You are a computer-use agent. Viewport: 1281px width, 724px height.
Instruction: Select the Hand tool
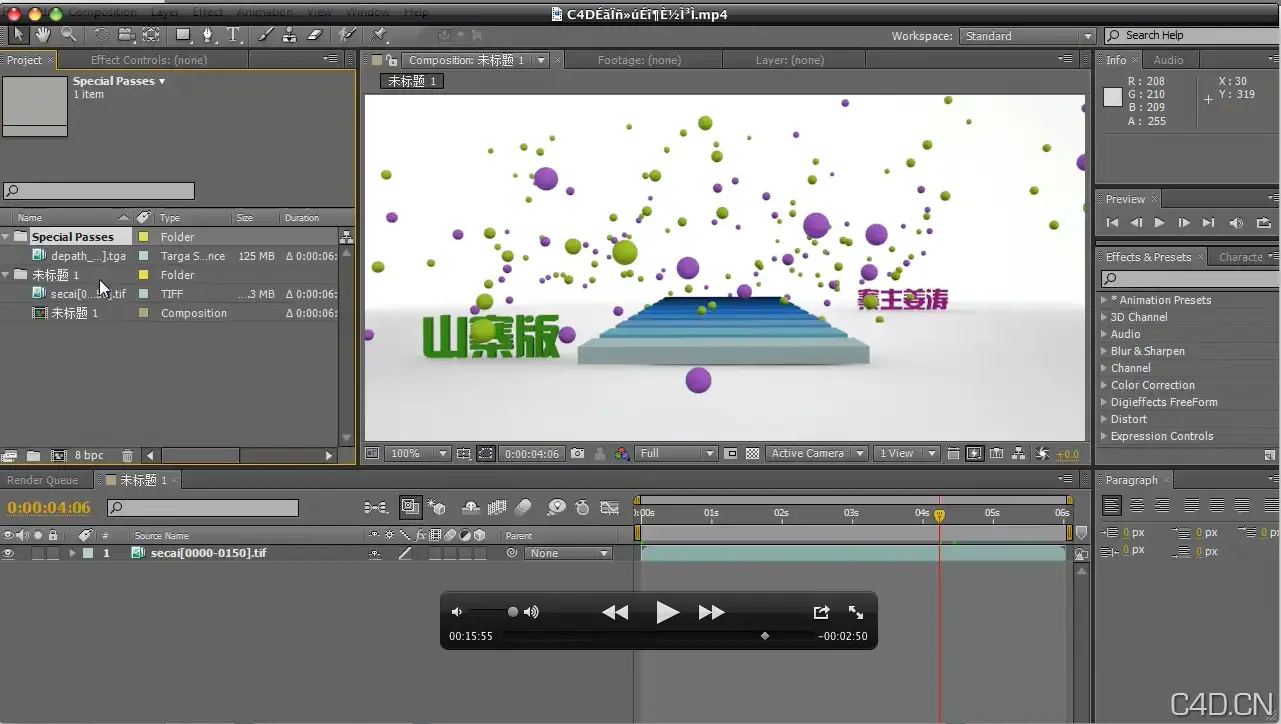[44, 34]
